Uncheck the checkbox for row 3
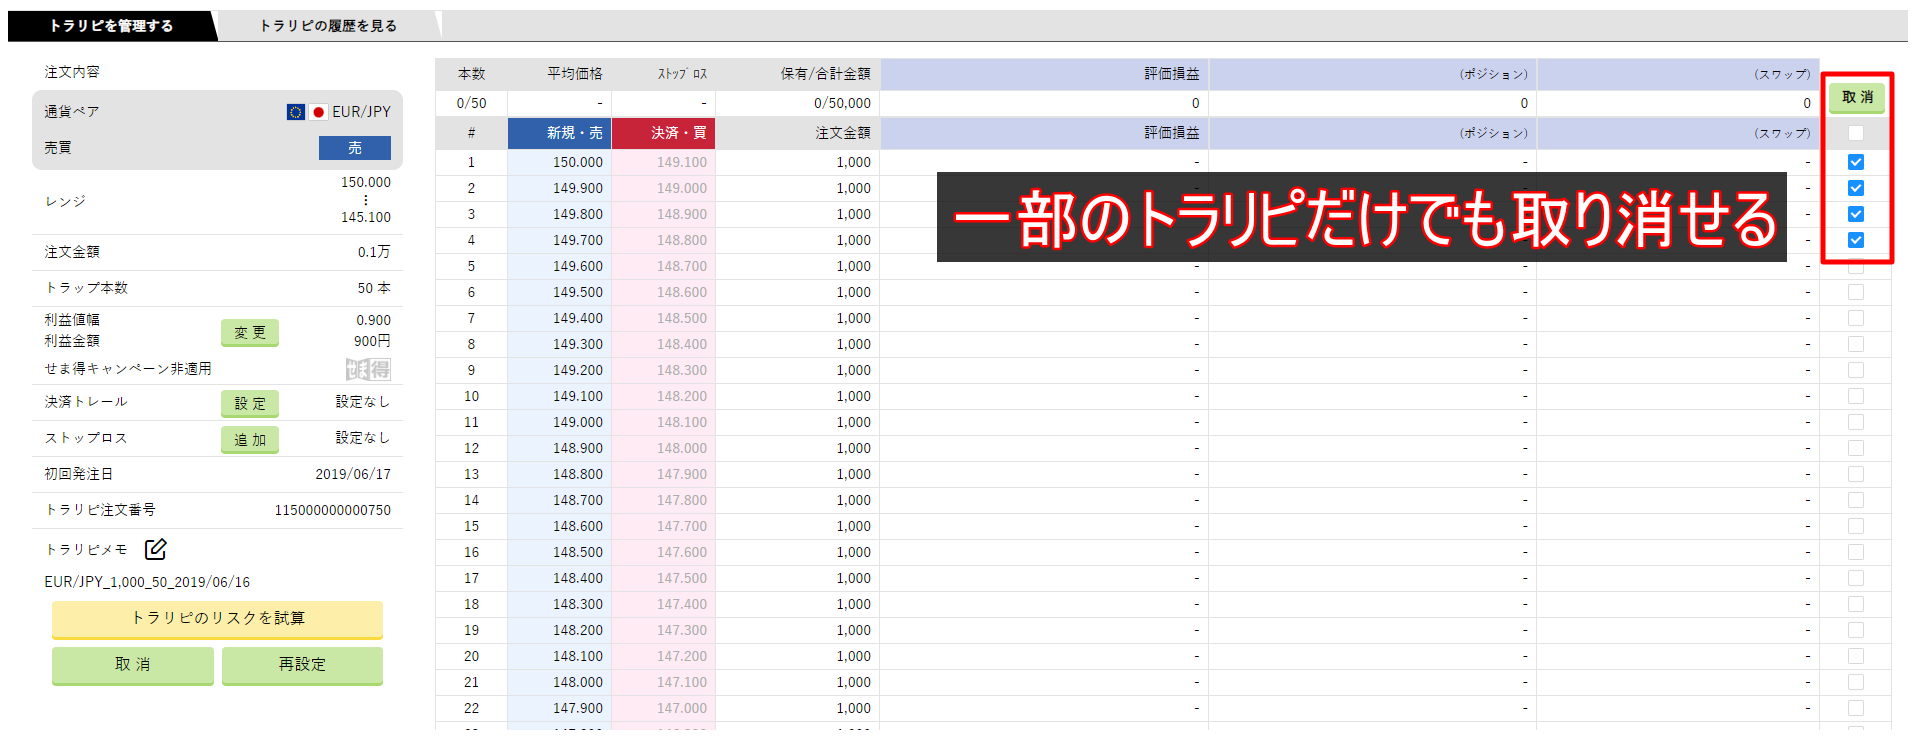Image resolution: width=1918 pixels, height=751 pixels. (1856, 214)
